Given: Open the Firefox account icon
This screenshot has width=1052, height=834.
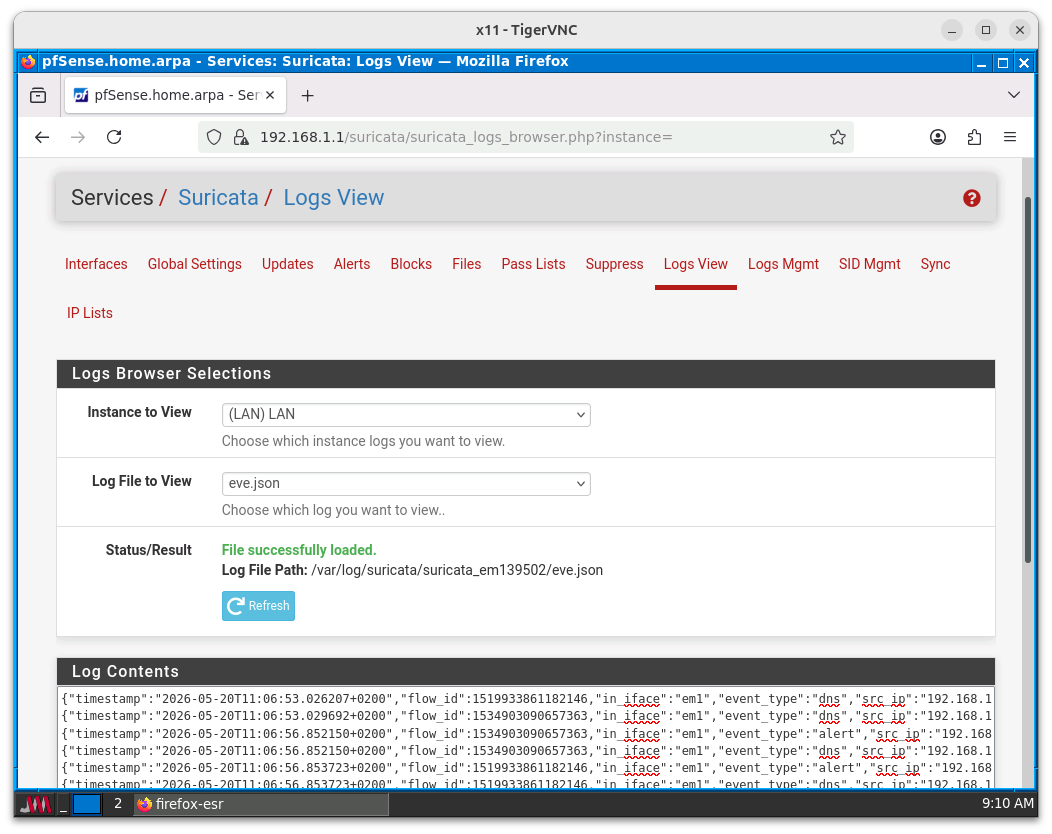Looking at the screenshot, I should point(937,137).
